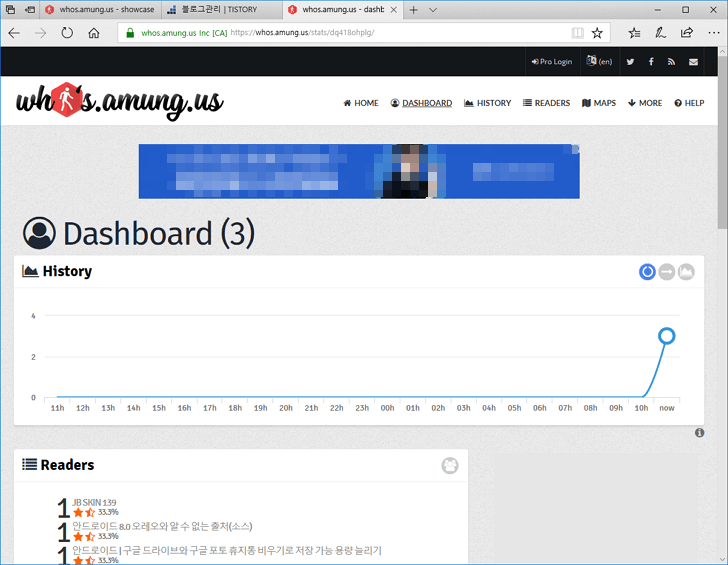This screenshot has width=728, height=565.
Task: Click the 'now' data point on chart
Action: point(667,336)
